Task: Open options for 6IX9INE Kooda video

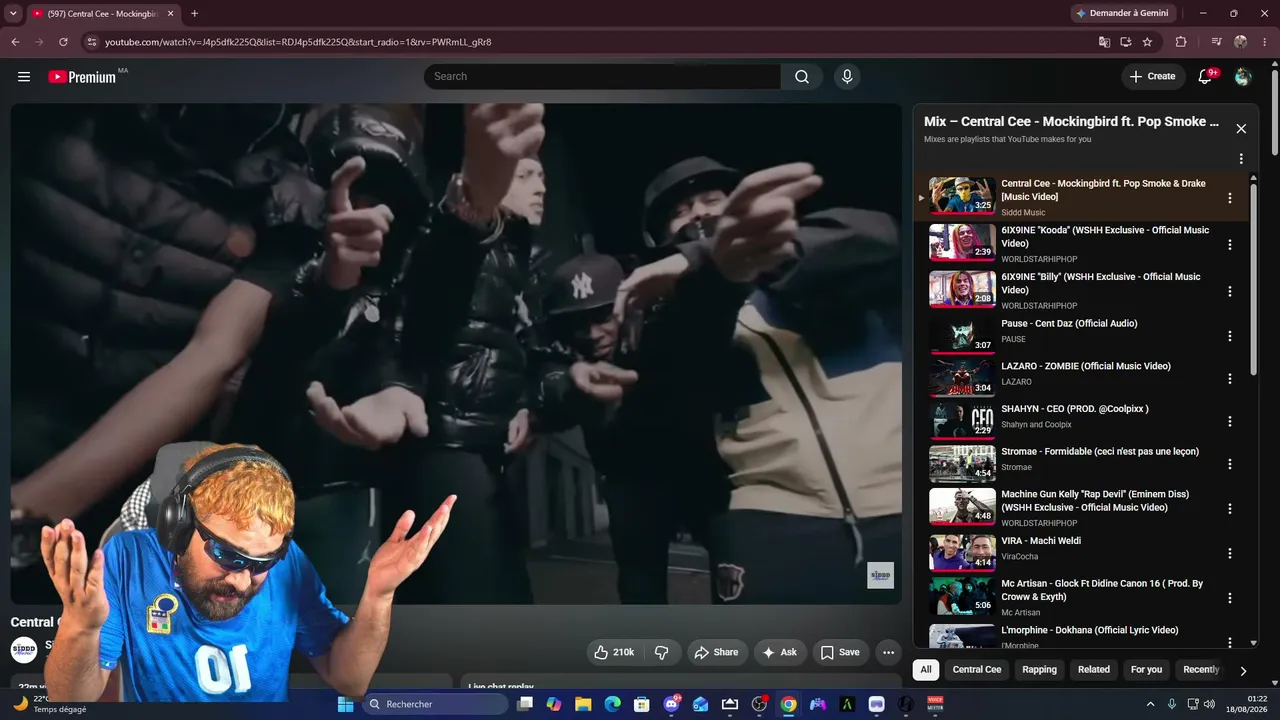Action: click(1230, 244)
